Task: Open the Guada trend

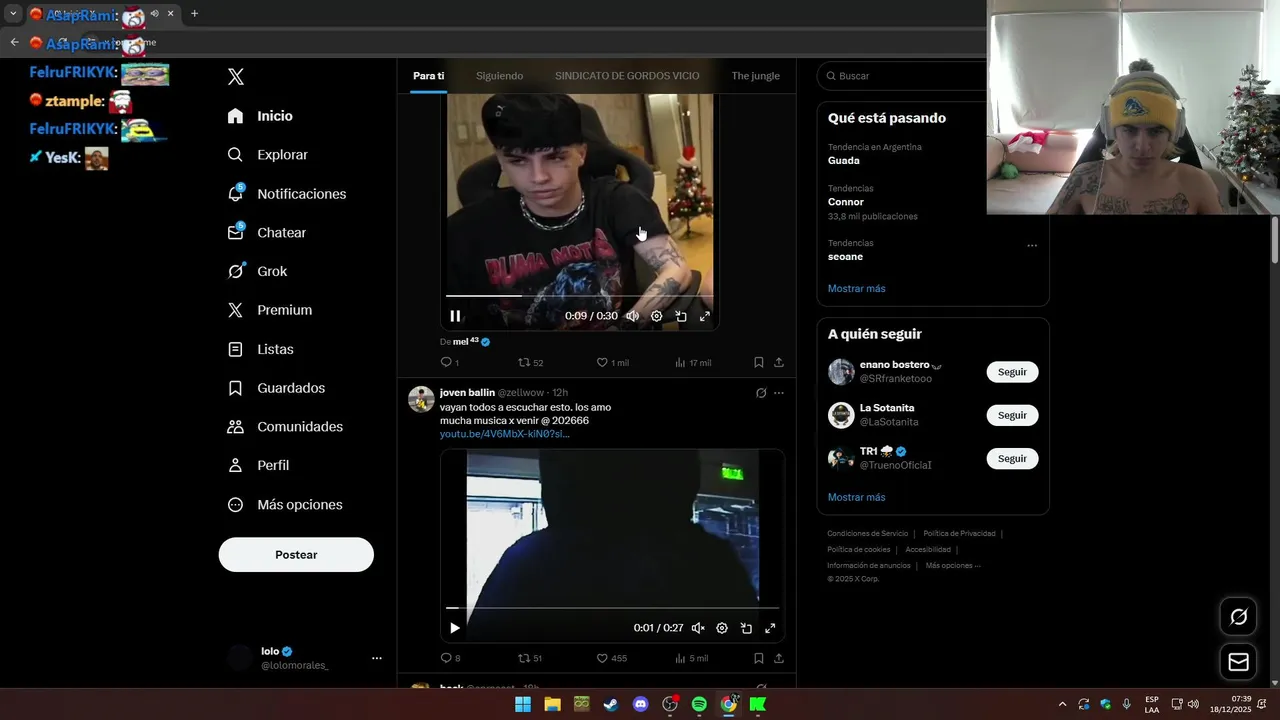Action: click(843, 160)
